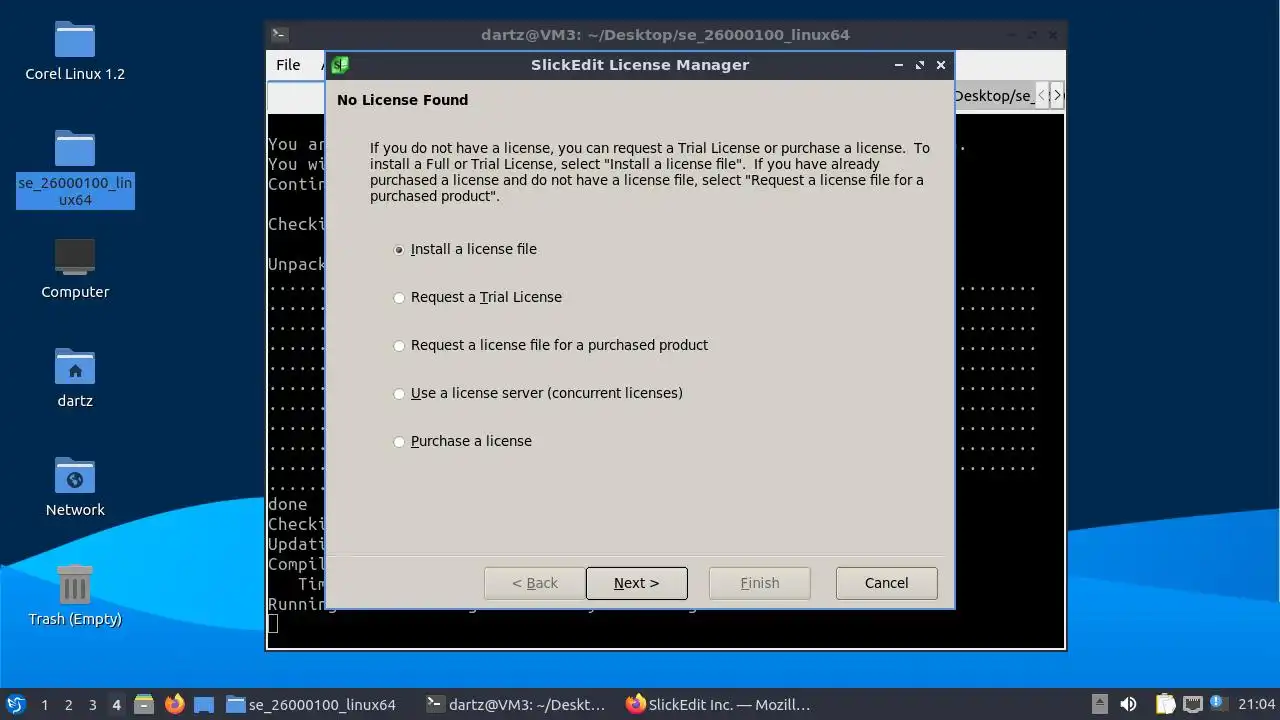Open the Corel Linux 1.2 desktop folder
Viewport: 1280px width, 720px height.
click(x=75, y=50)
